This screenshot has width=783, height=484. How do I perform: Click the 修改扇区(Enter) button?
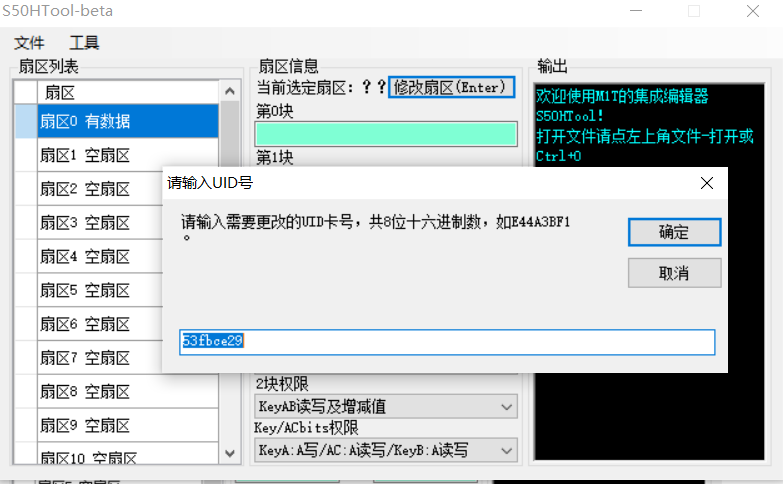point(451,87)
